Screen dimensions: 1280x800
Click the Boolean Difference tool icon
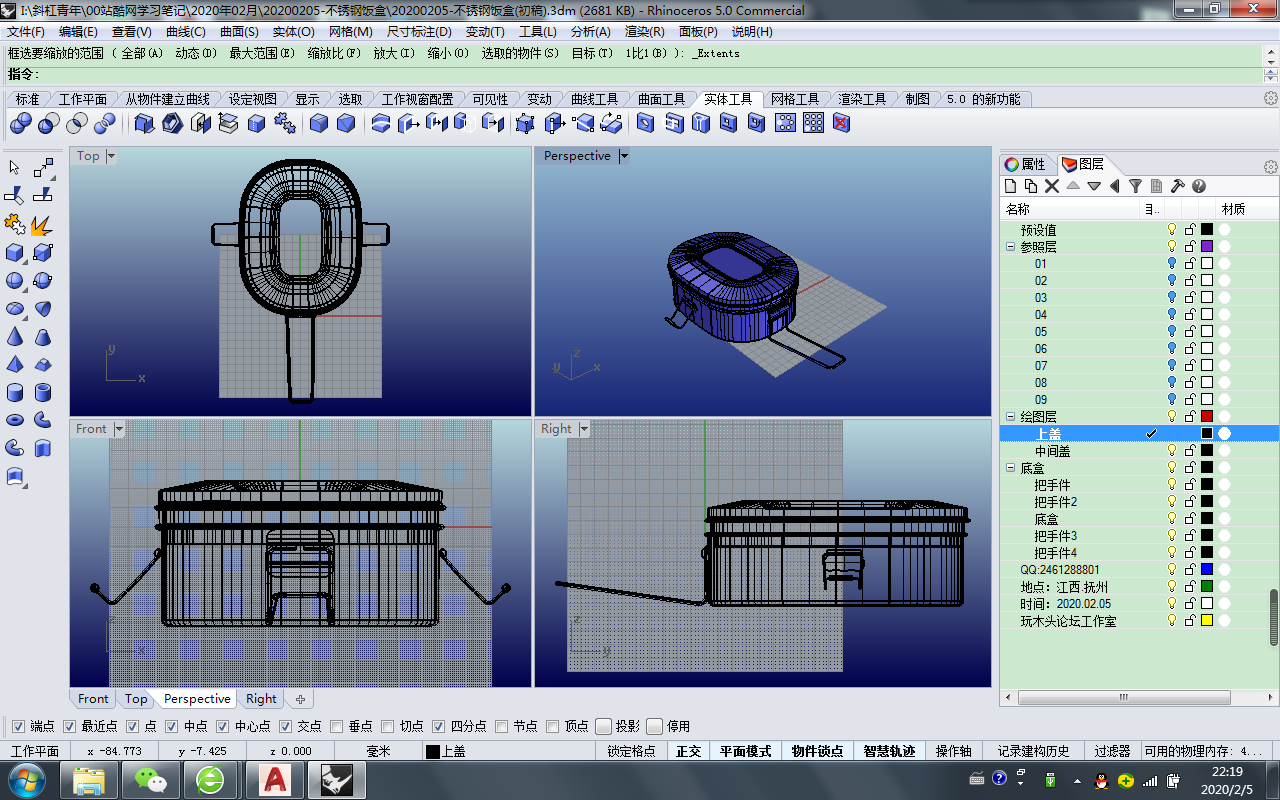click(49, 123)
